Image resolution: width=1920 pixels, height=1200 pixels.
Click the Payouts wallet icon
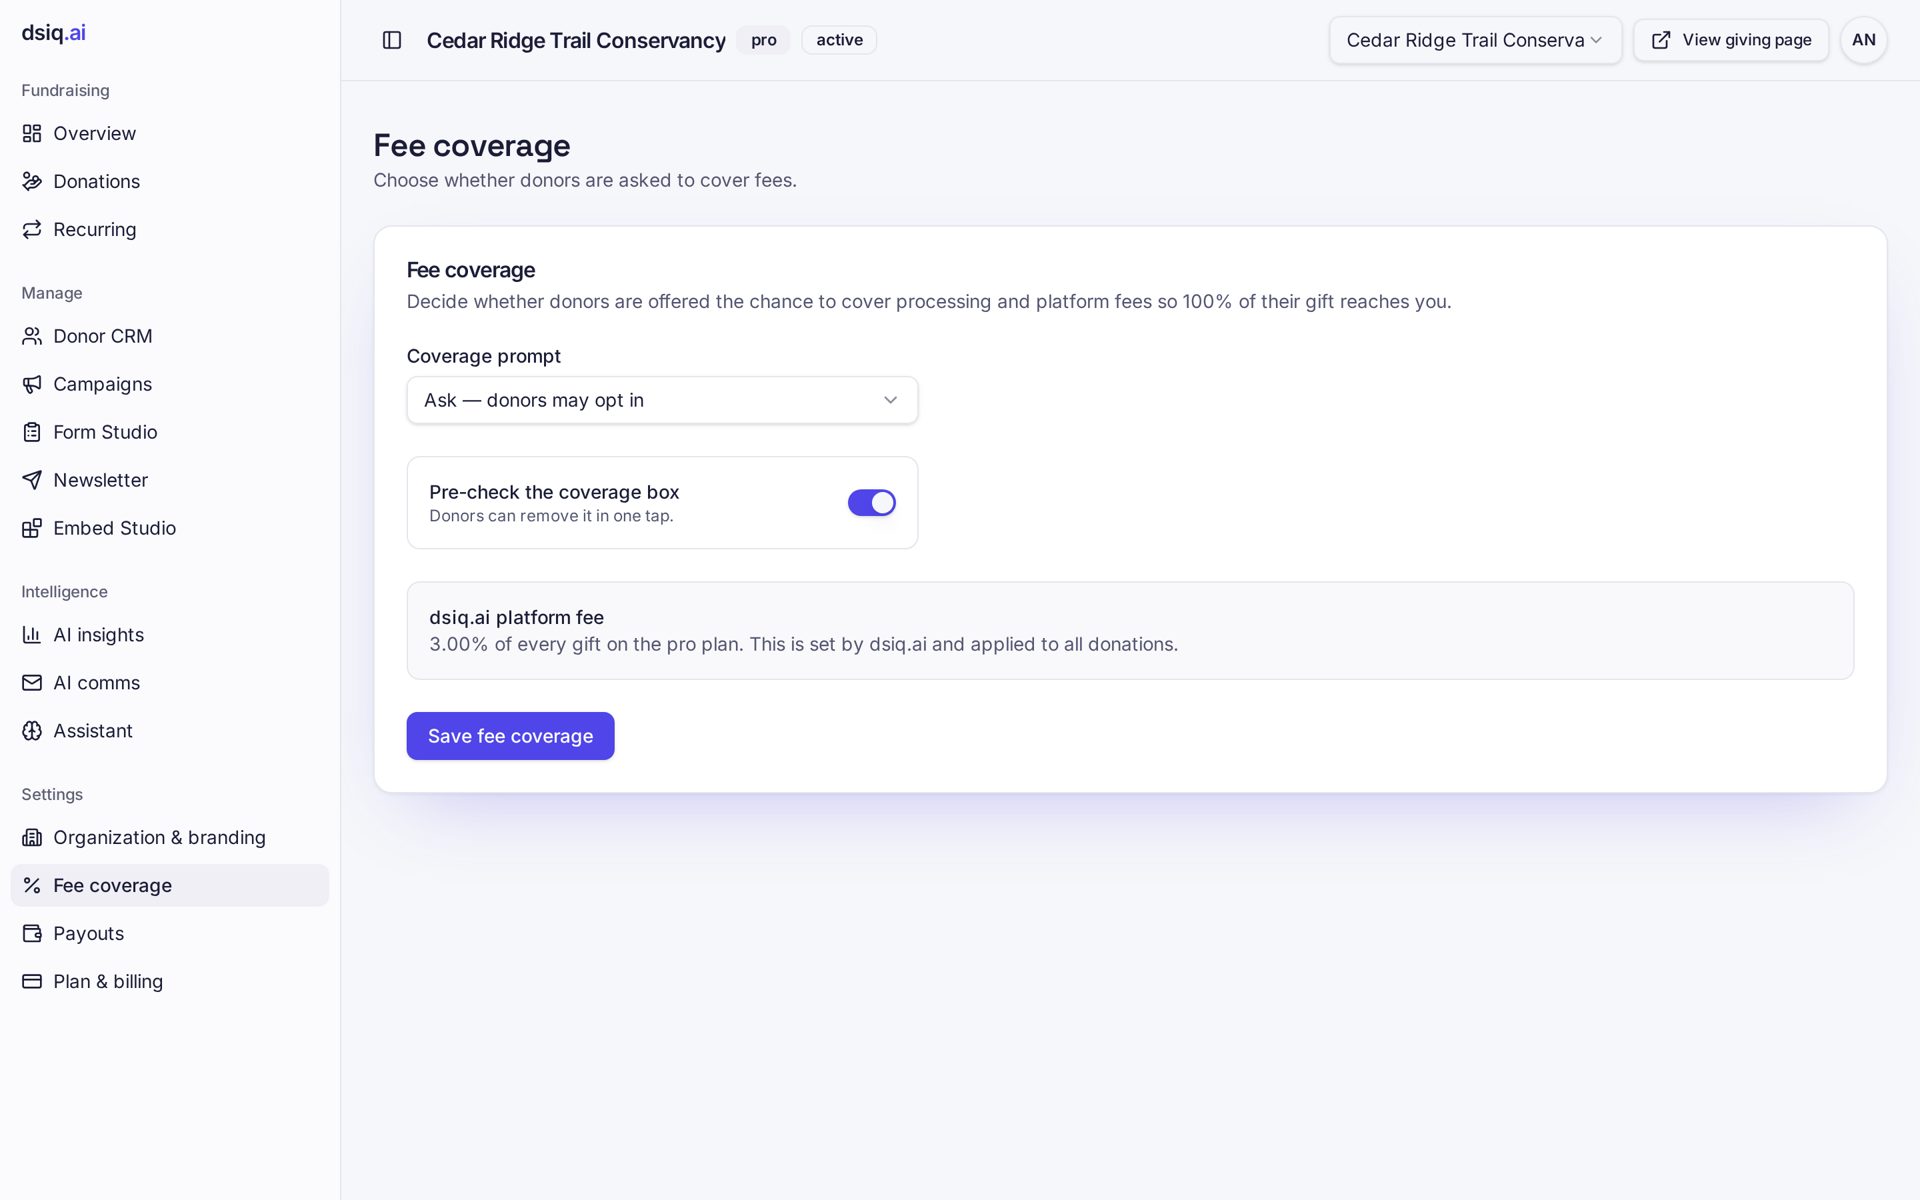pyautogui.click(x=32, y=934)
